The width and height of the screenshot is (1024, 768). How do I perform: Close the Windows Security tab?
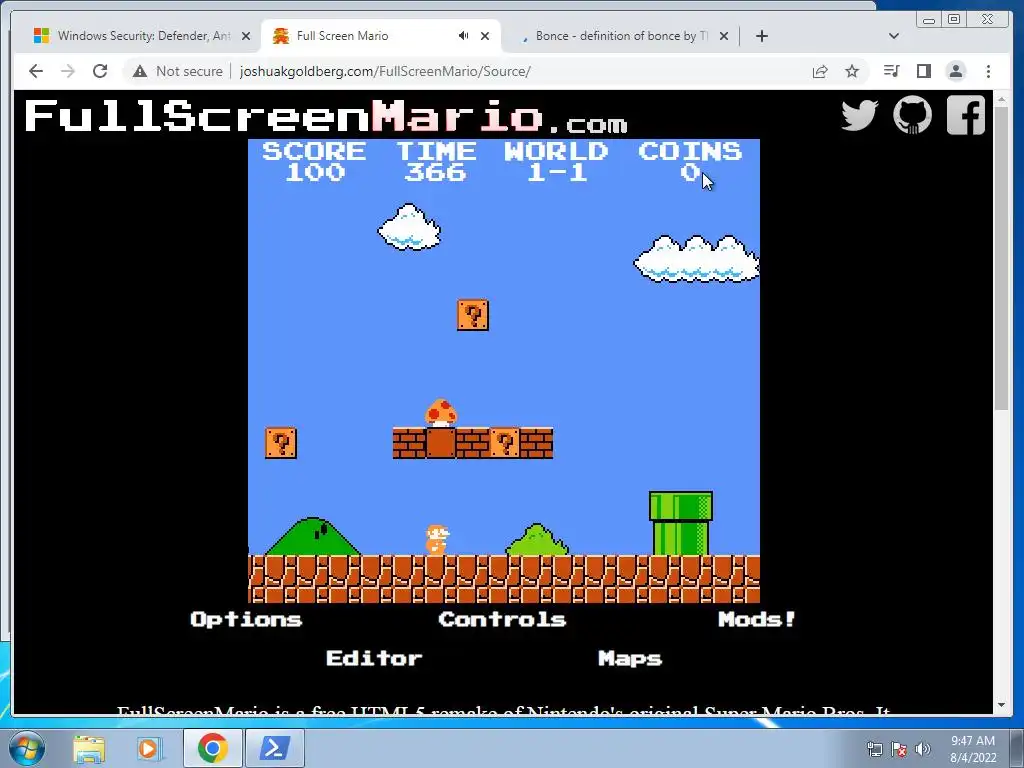tap(246, 36)
